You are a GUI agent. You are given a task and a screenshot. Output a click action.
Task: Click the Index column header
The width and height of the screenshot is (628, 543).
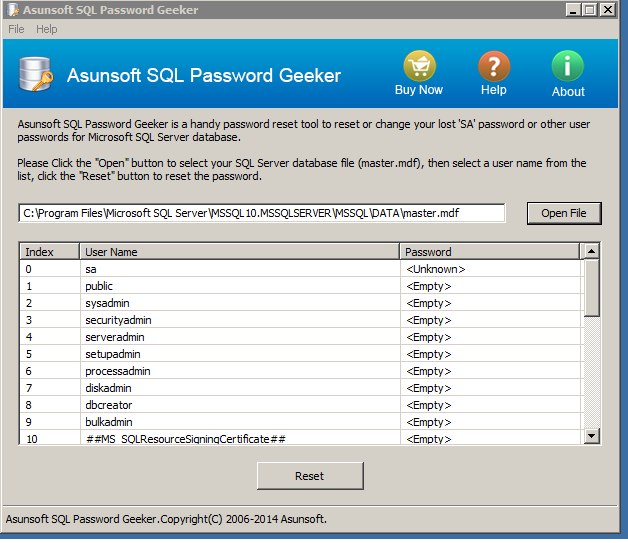click(49, 252)
